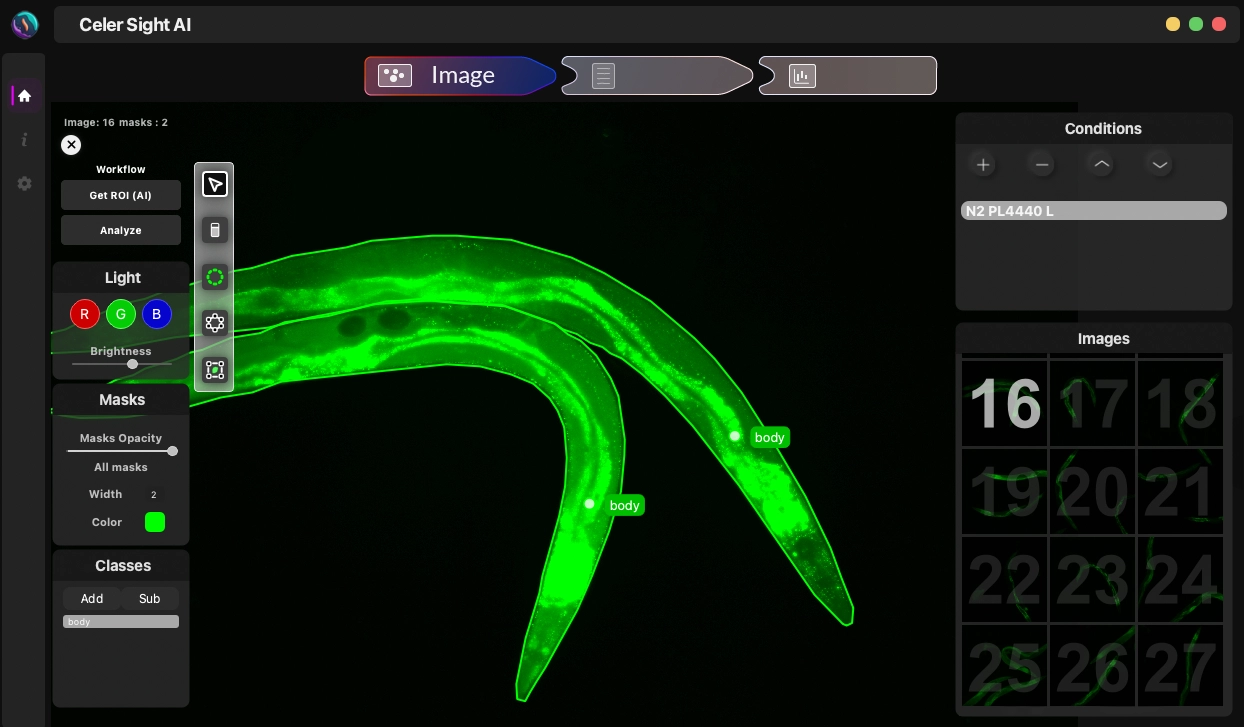Open settings via the gear sidebar icon
This screenshot has width=1244, height=727.
(x=25, y=184)
